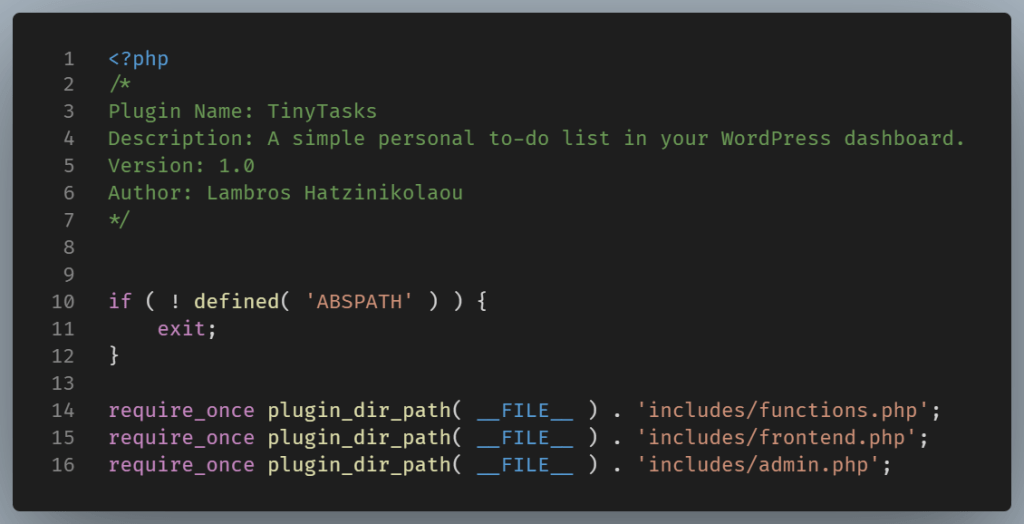Click the '__FILE__' constant on line 15
1024x524 pixels.
tap(525, 438)
